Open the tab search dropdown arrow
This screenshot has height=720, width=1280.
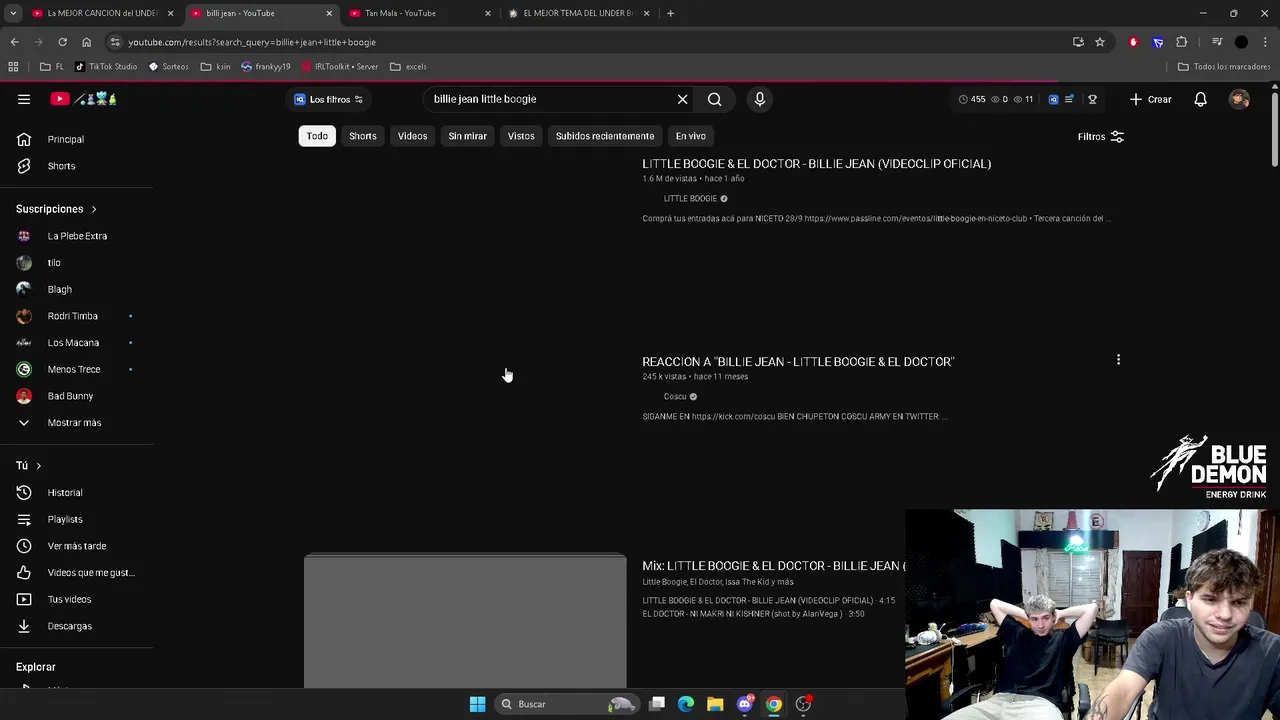(x=13, y=13)
